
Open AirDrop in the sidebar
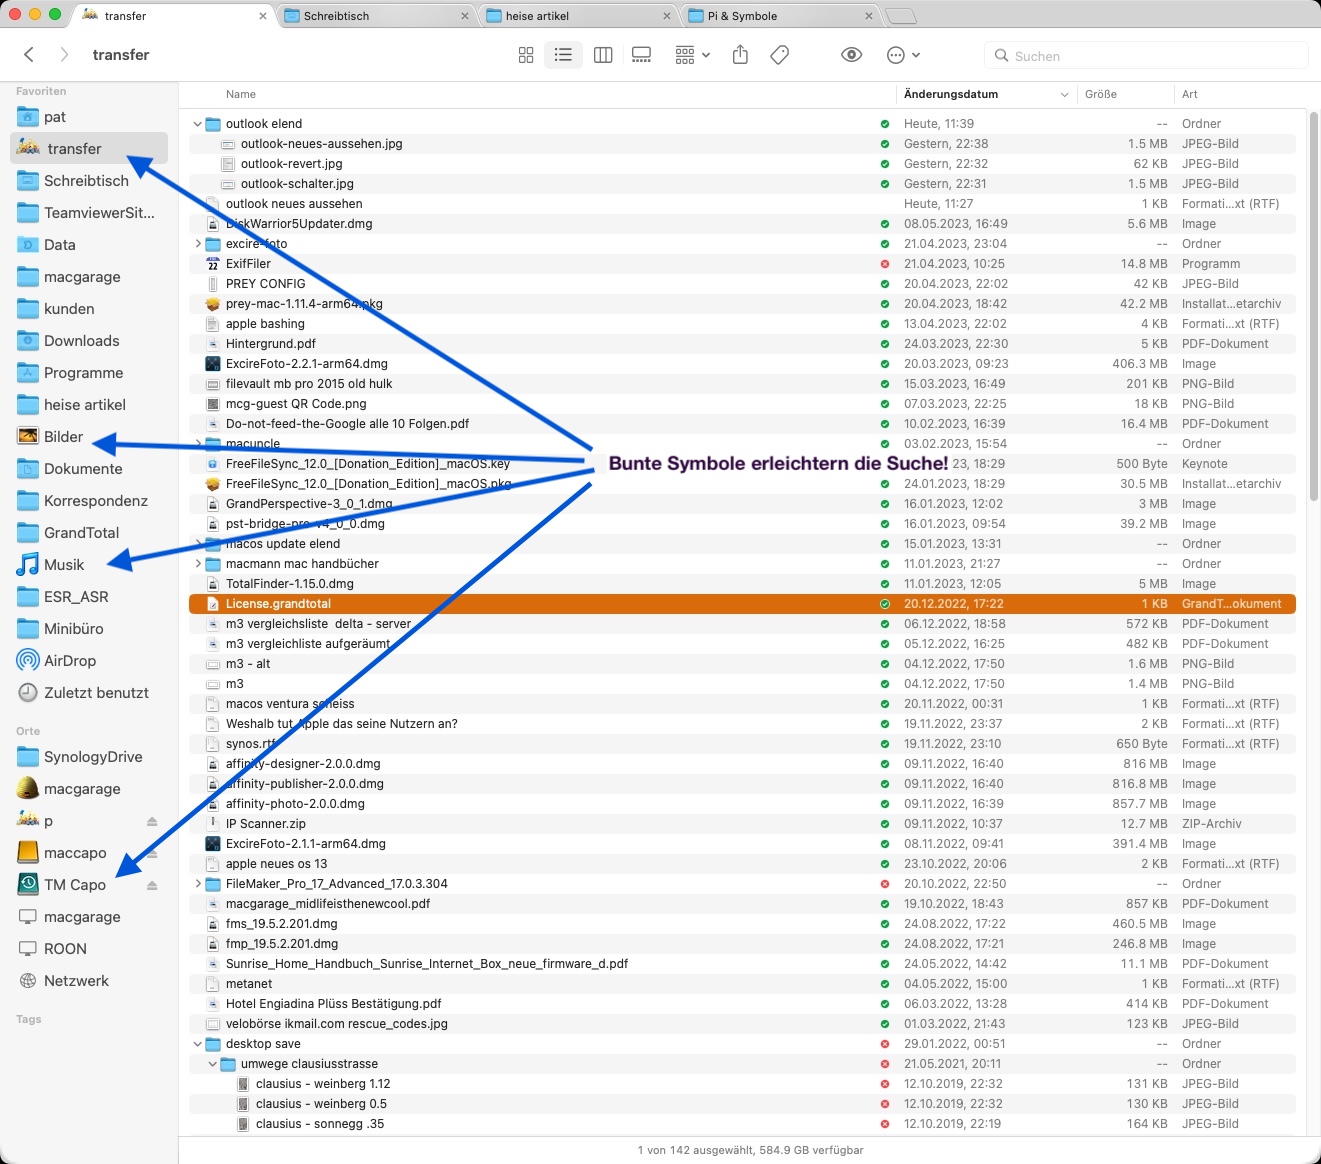coord(89,661)
